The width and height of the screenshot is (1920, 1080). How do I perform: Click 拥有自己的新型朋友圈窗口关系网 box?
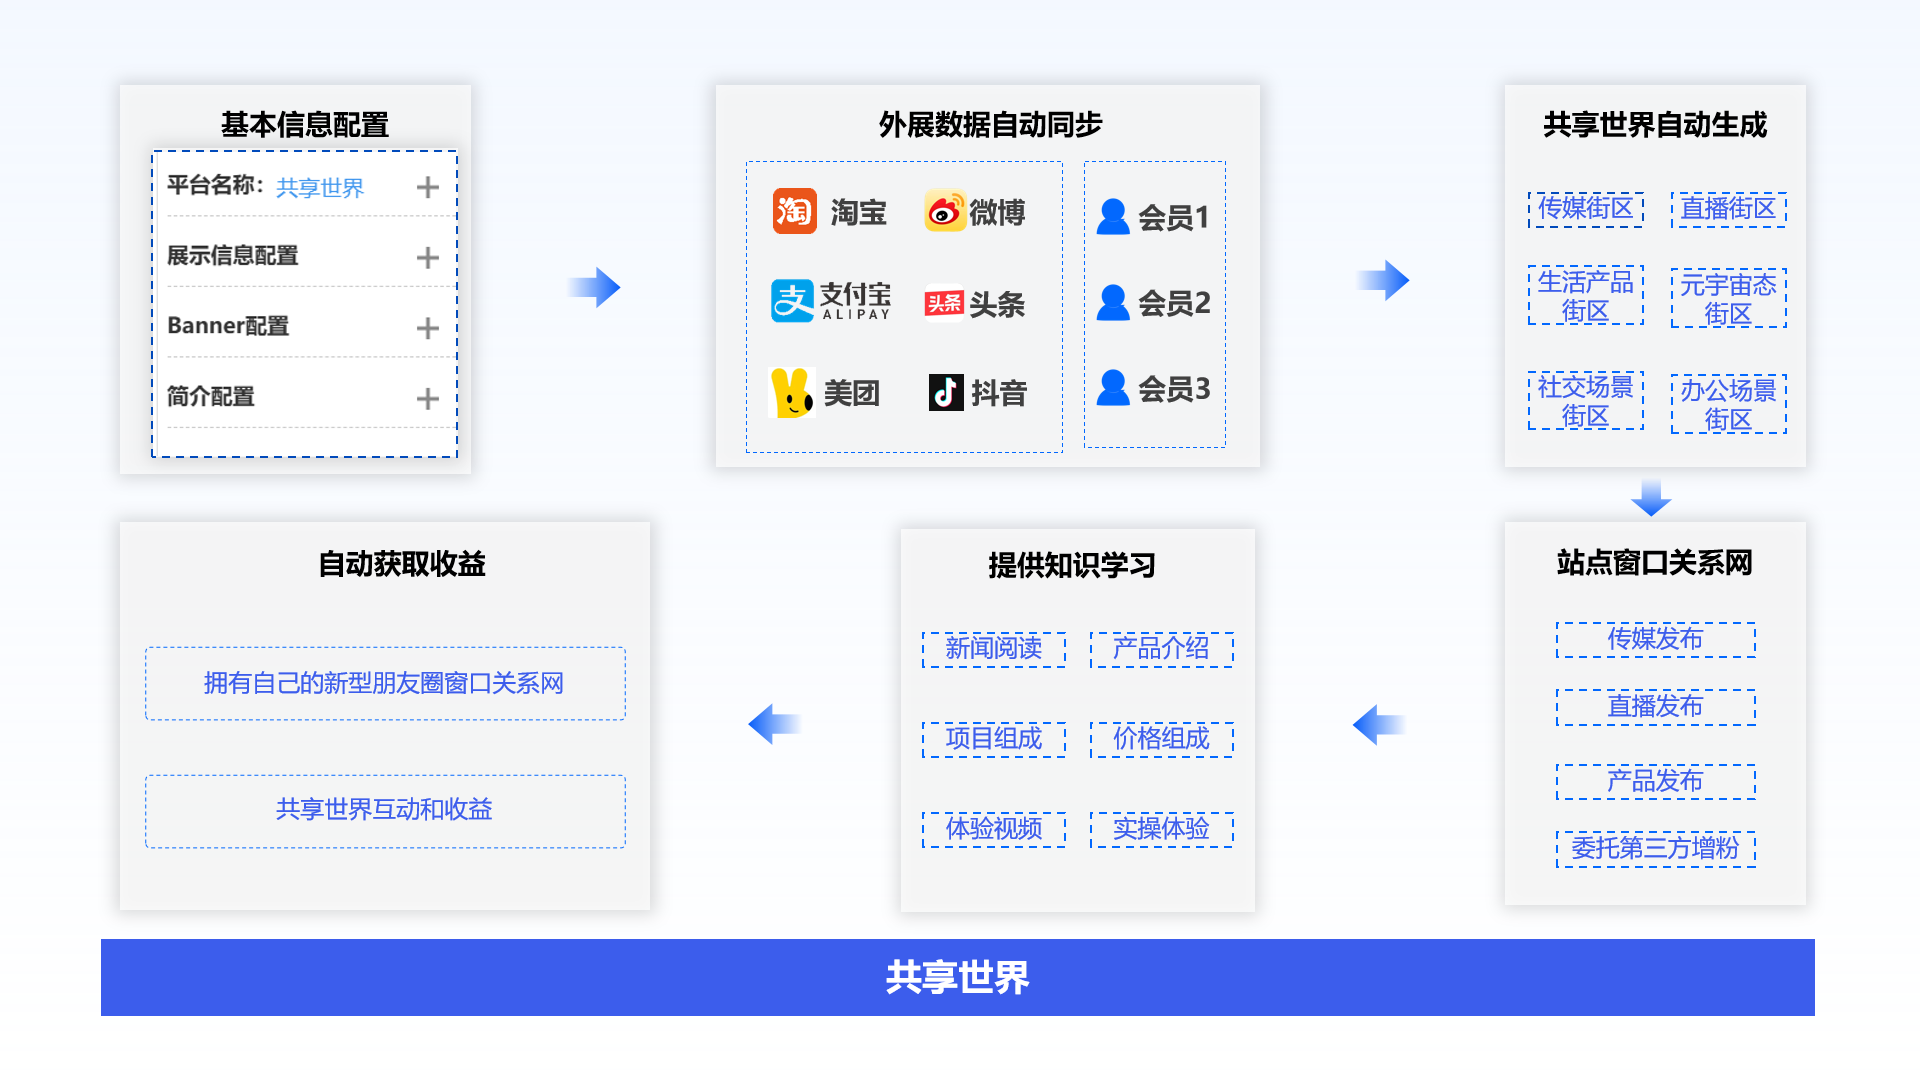point(385,683)
